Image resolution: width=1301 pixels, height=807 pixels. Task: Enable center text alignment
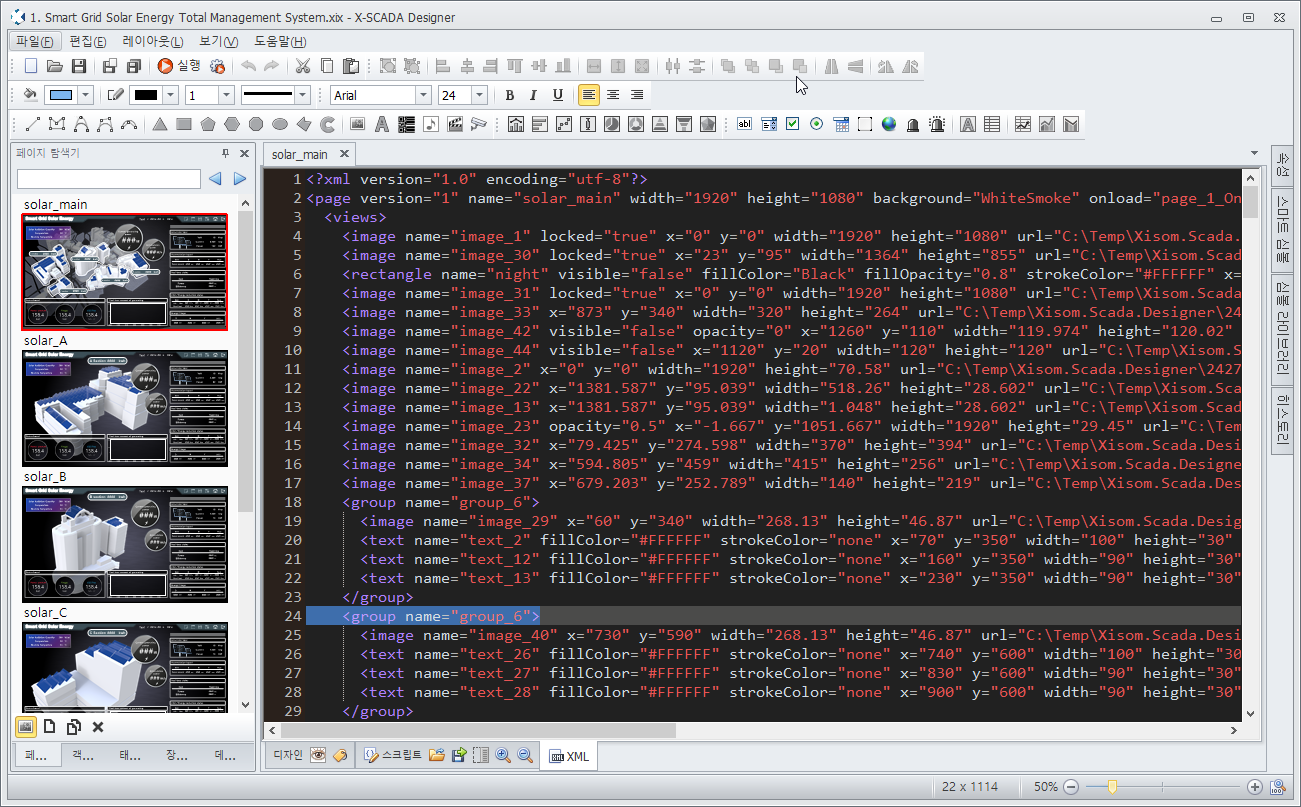coord(612,95)
